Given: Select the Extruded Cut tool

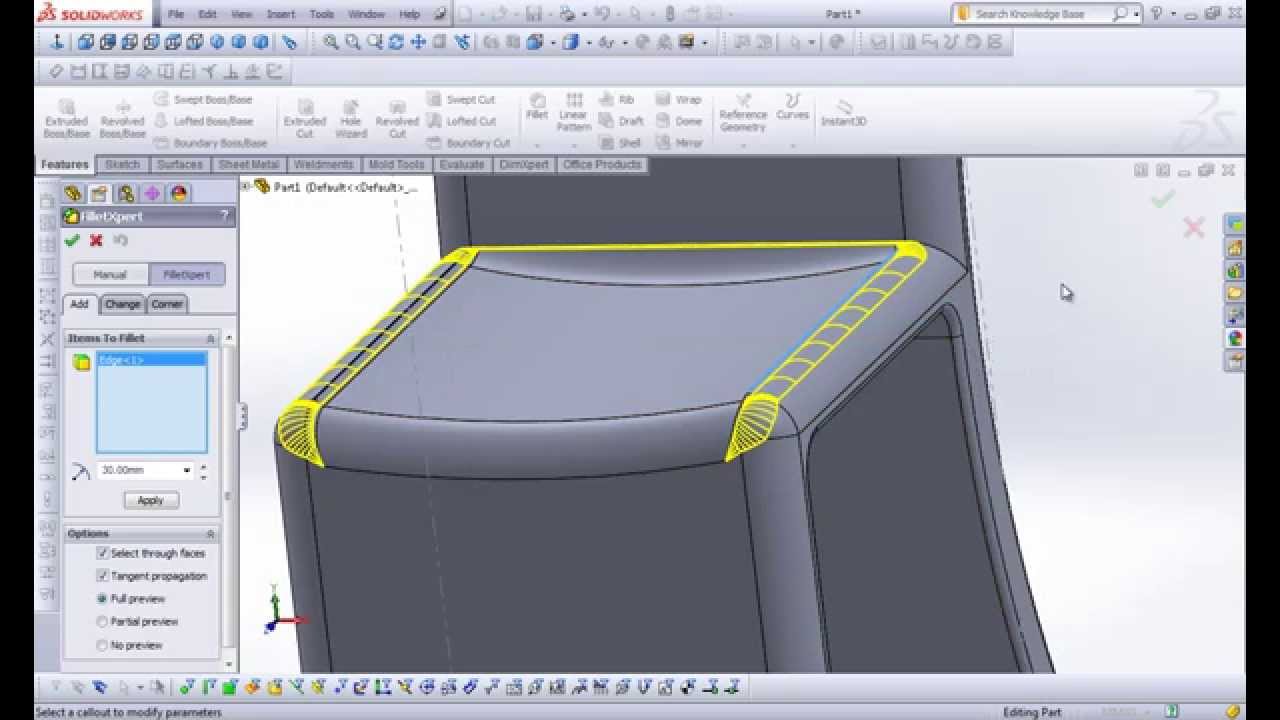Looking at the screenshot, I should click(305, 119).
